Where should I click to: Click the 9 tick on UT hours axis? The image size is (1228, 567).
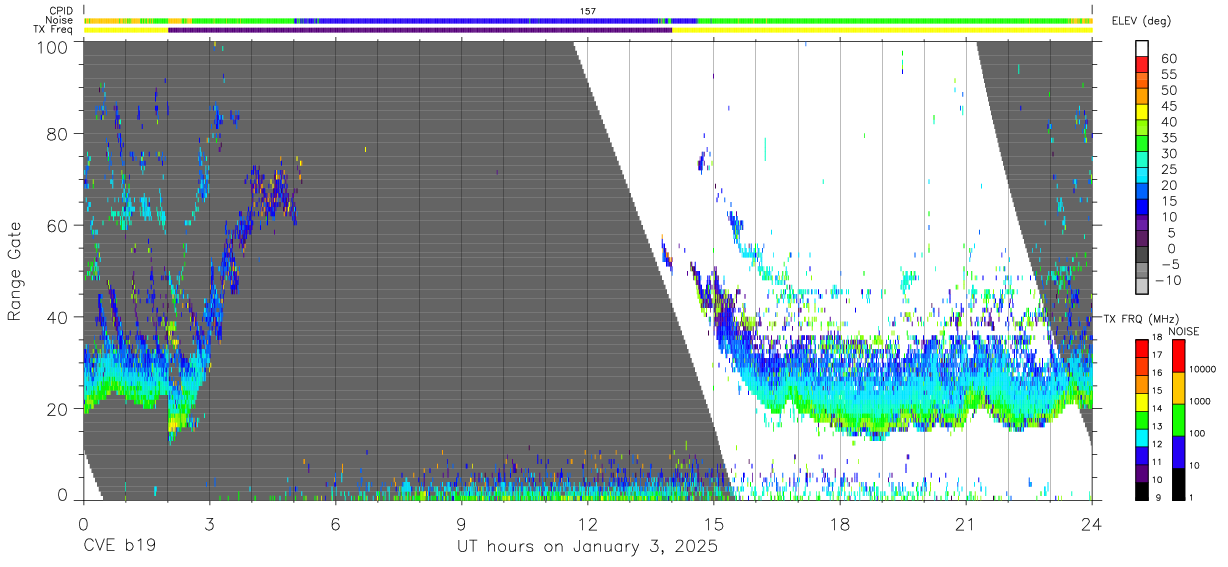click(462, 523)
